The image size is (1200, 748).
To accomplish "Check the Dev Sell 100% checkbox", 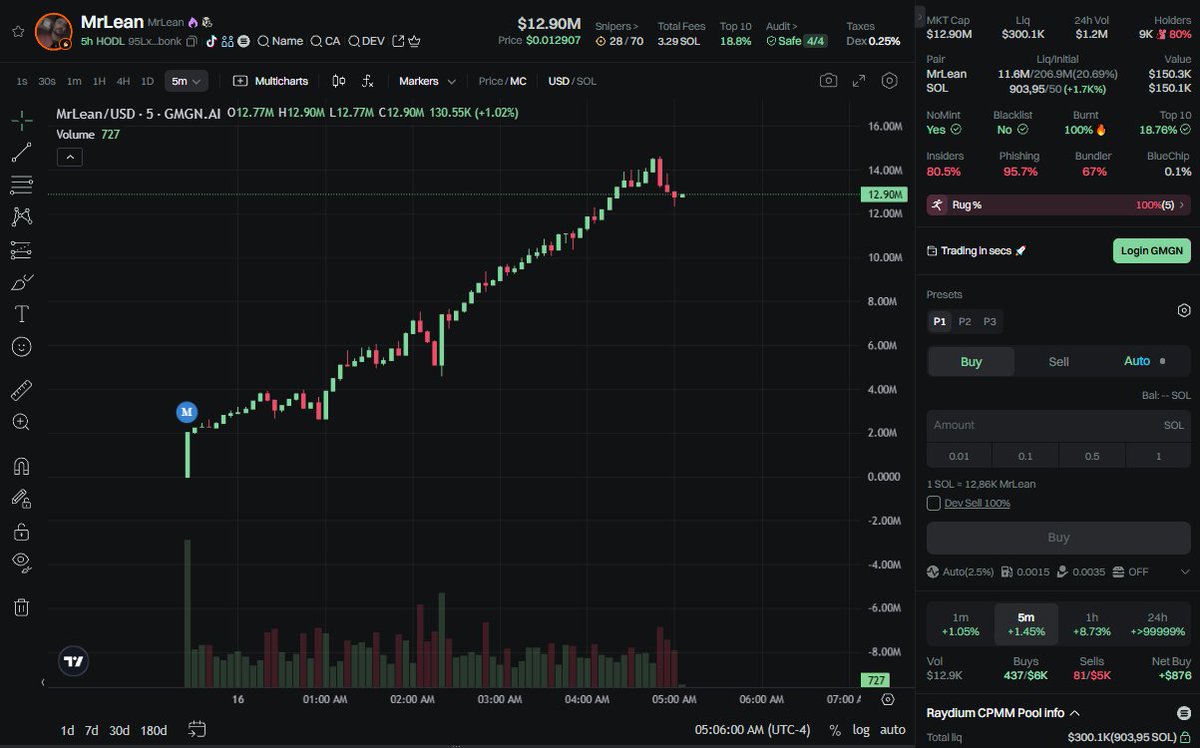I will (934, 503).
